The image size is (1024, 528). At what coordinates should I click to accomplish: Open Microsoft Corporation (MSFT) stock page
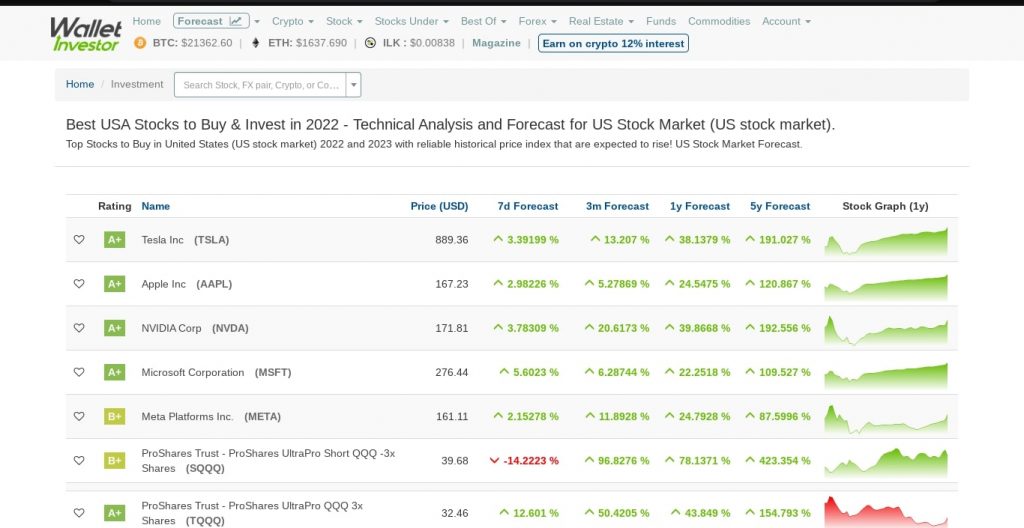pos(216,372)
